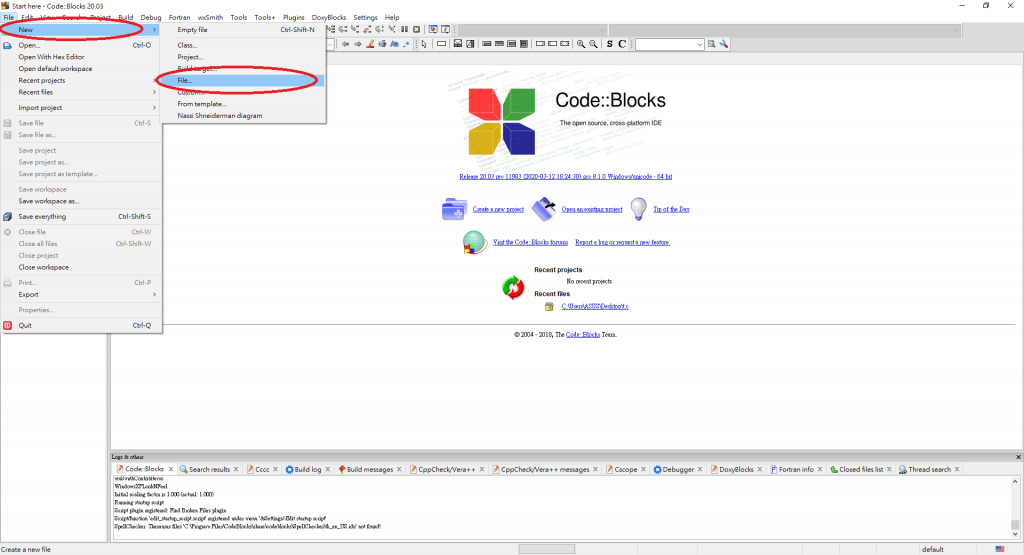This screenshot has width=1024, height=555.
Task: Expand the Import project submenu
Action: pyautogui.click(x=155, y=108)
